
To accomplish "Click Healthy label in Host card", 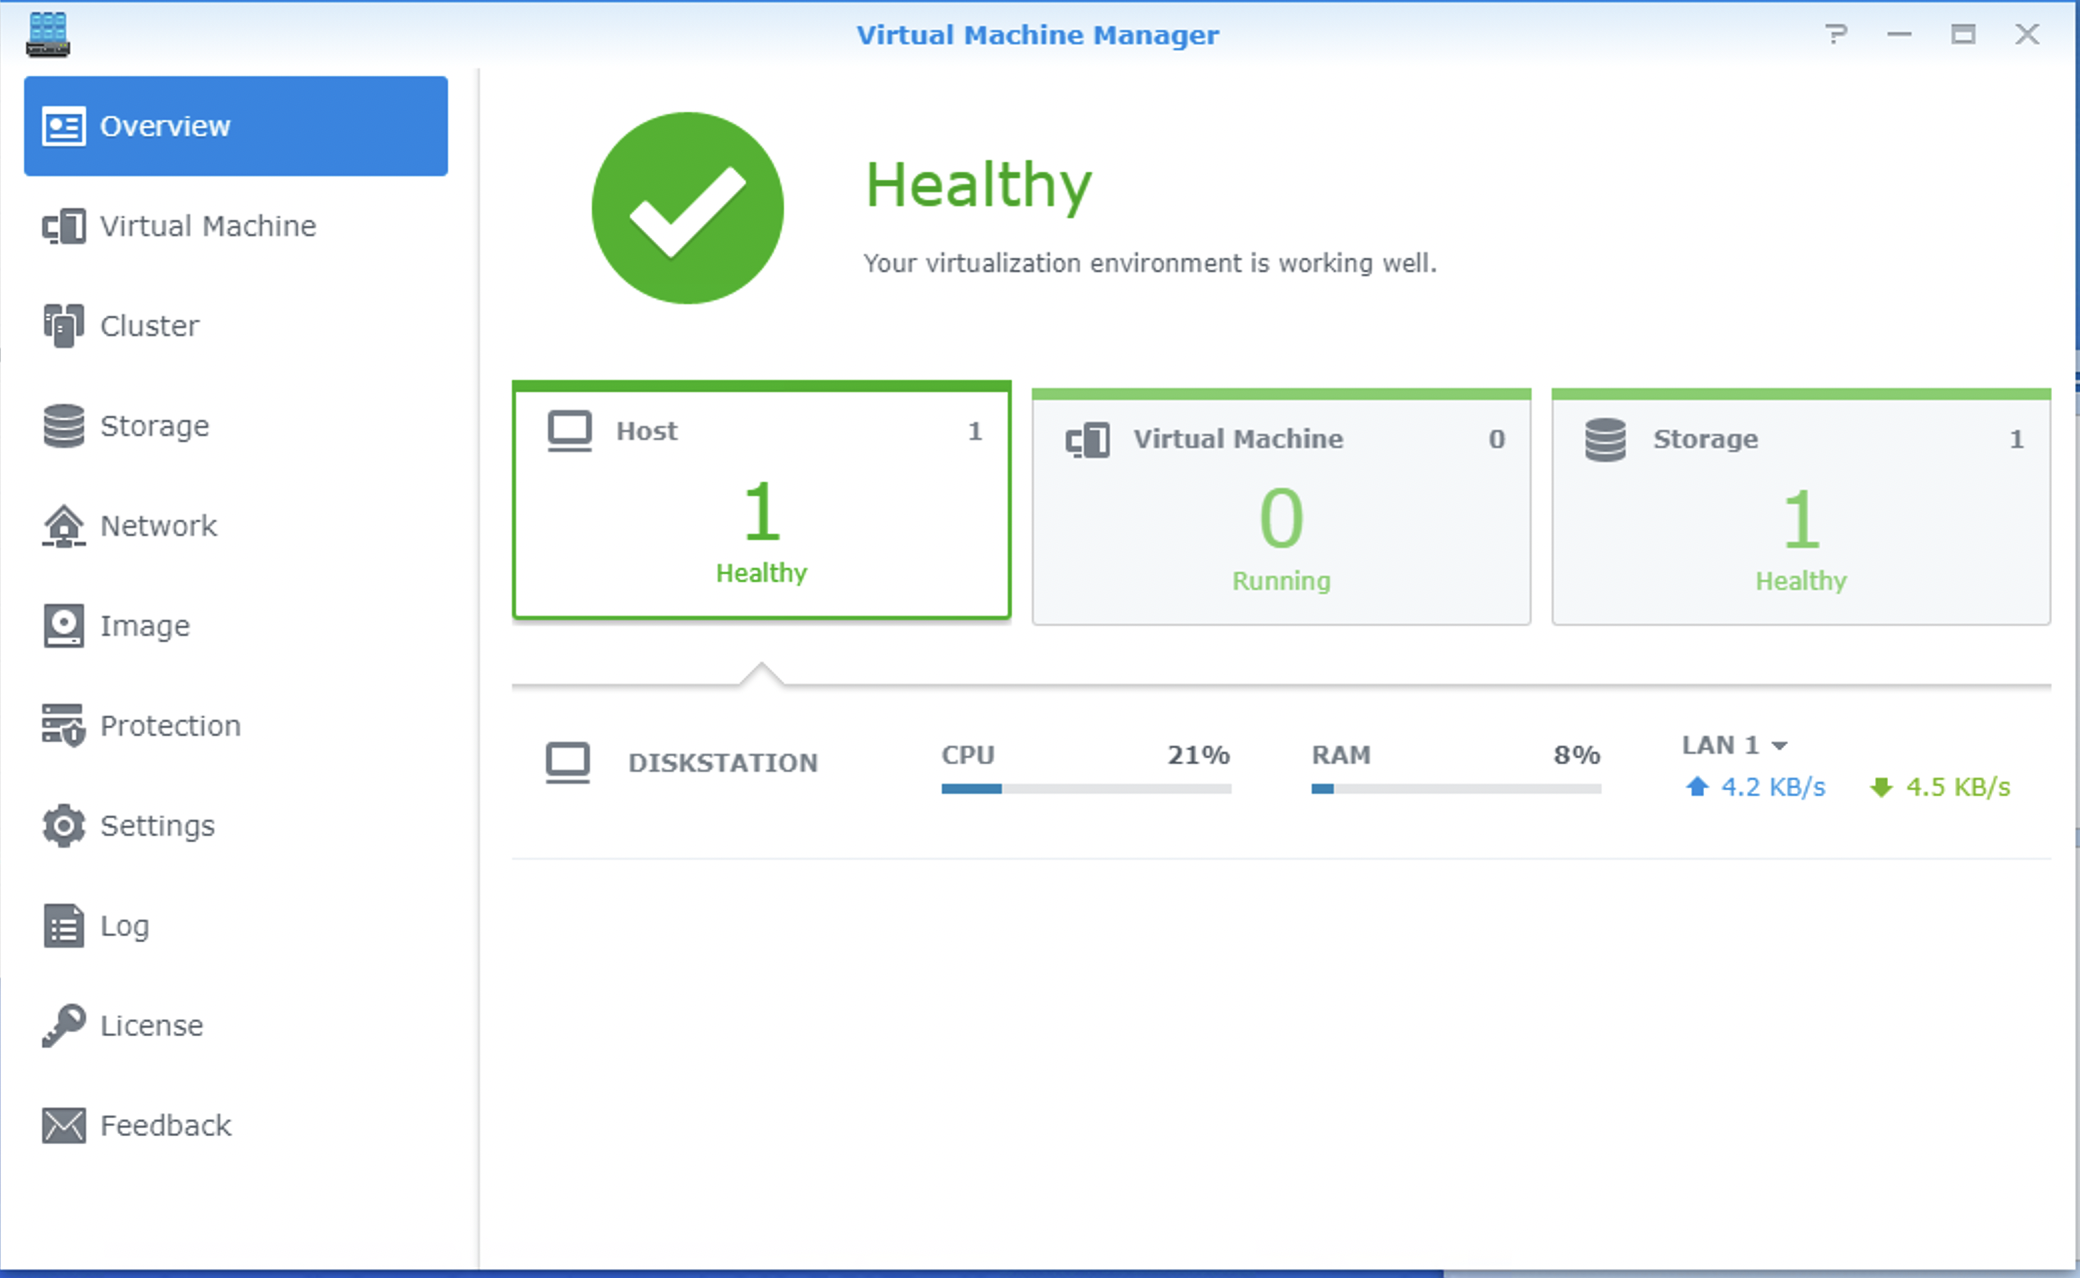I will click(x=761, y=573).
